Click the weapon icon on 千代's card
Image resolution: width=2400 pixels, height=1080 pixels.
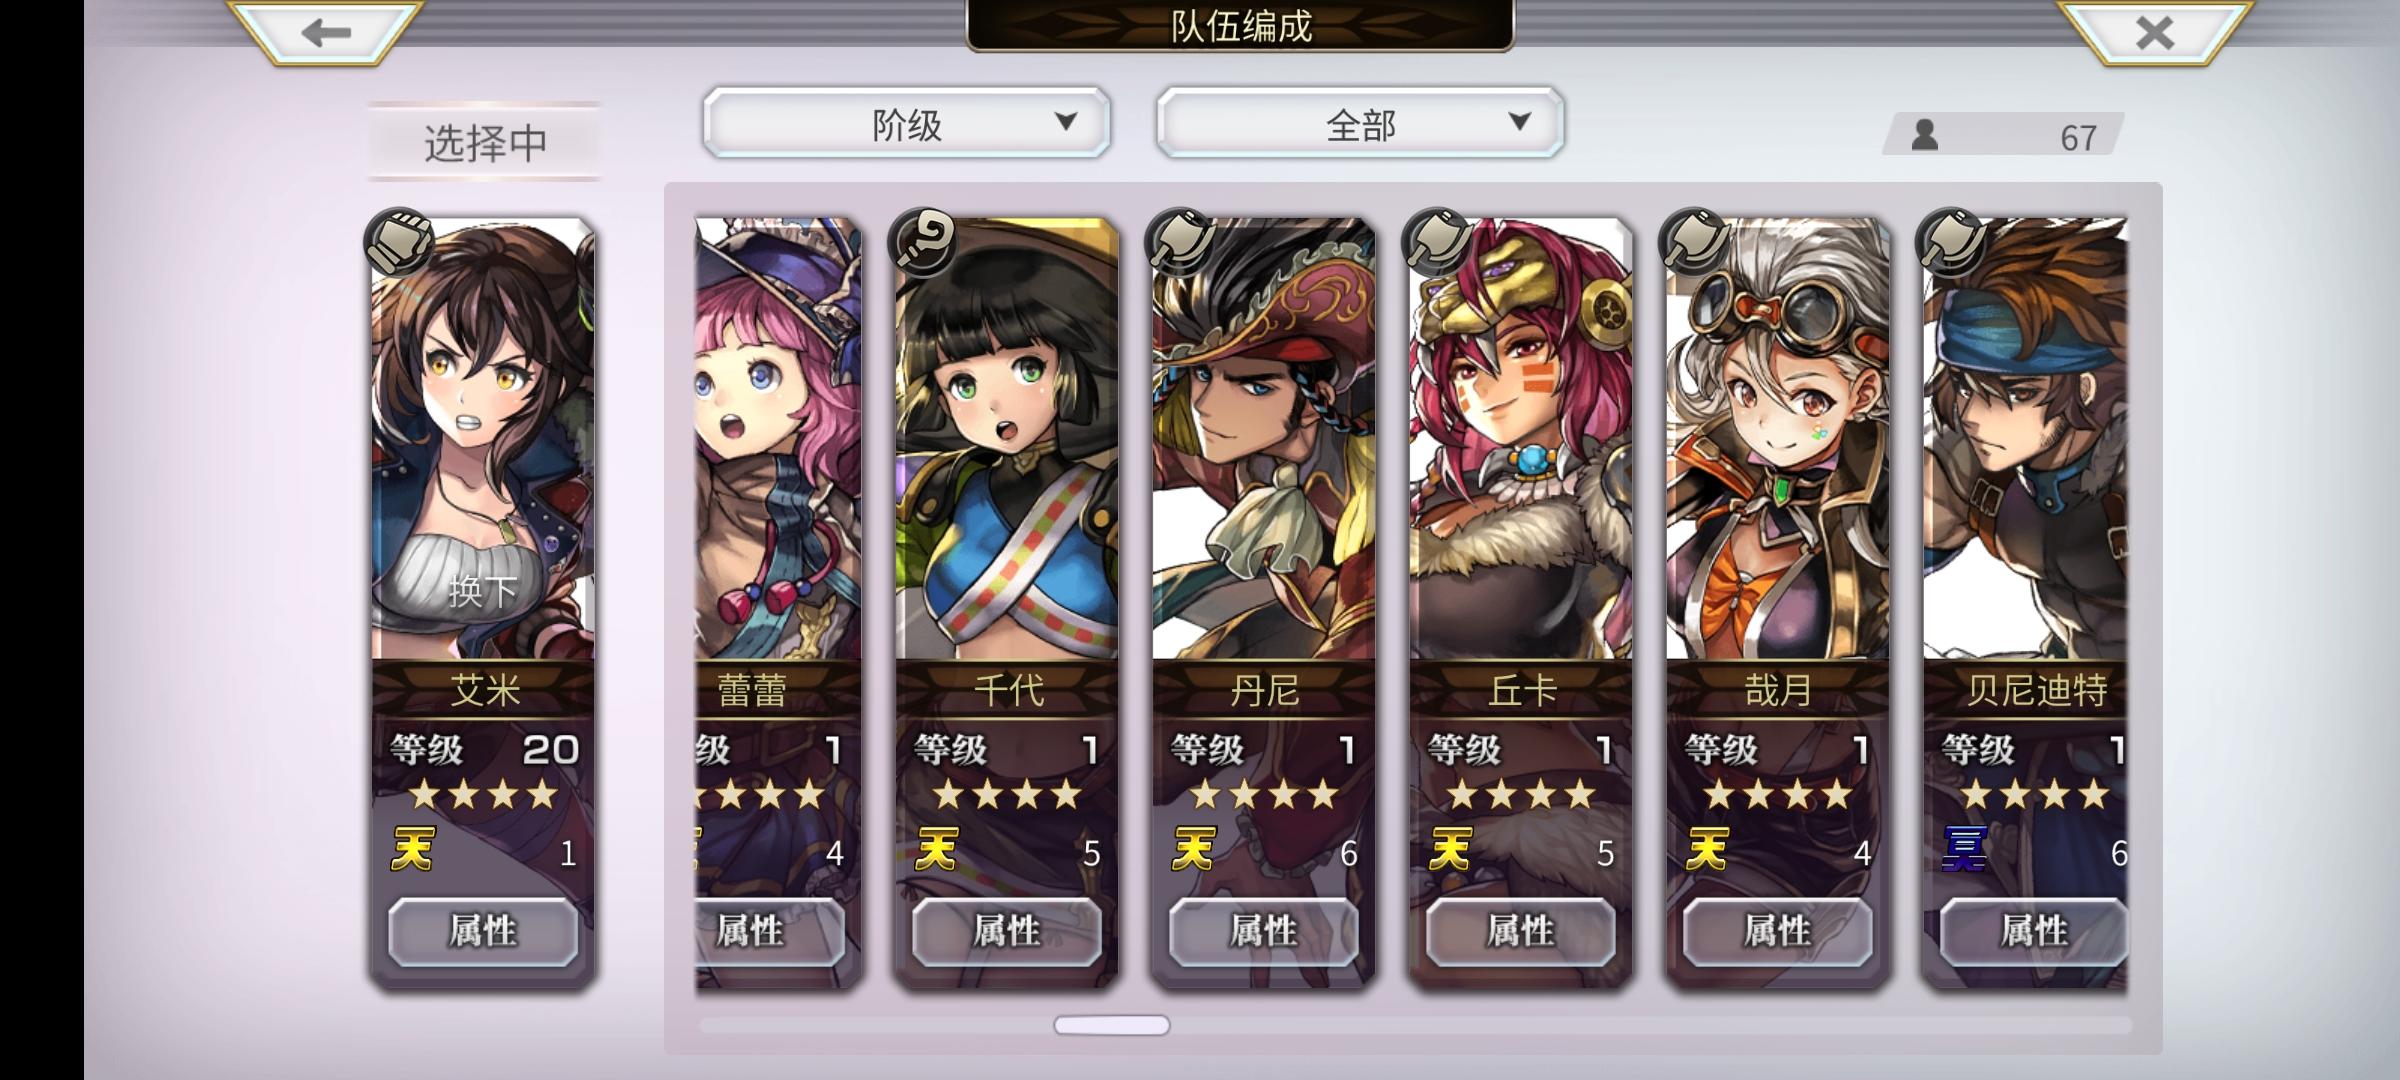click(x=922, y=243)
